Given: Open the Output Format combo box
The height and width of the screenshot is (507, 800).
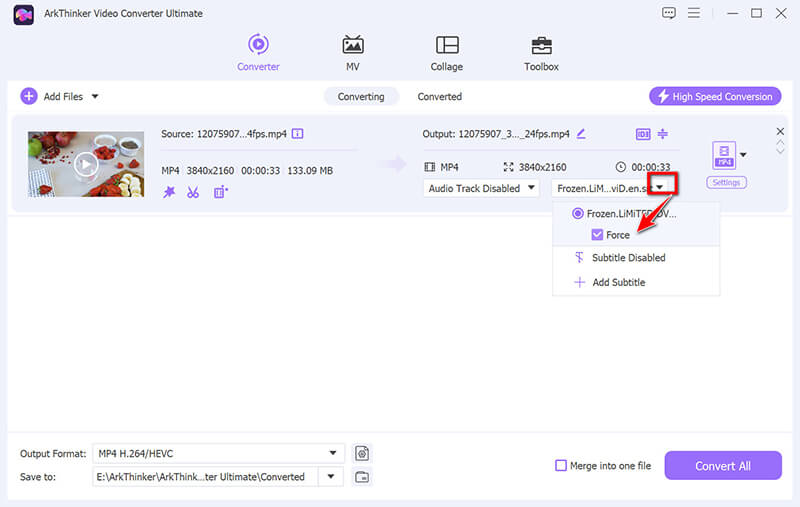Looking at the screenshot, I should click(x=218, y=453).
